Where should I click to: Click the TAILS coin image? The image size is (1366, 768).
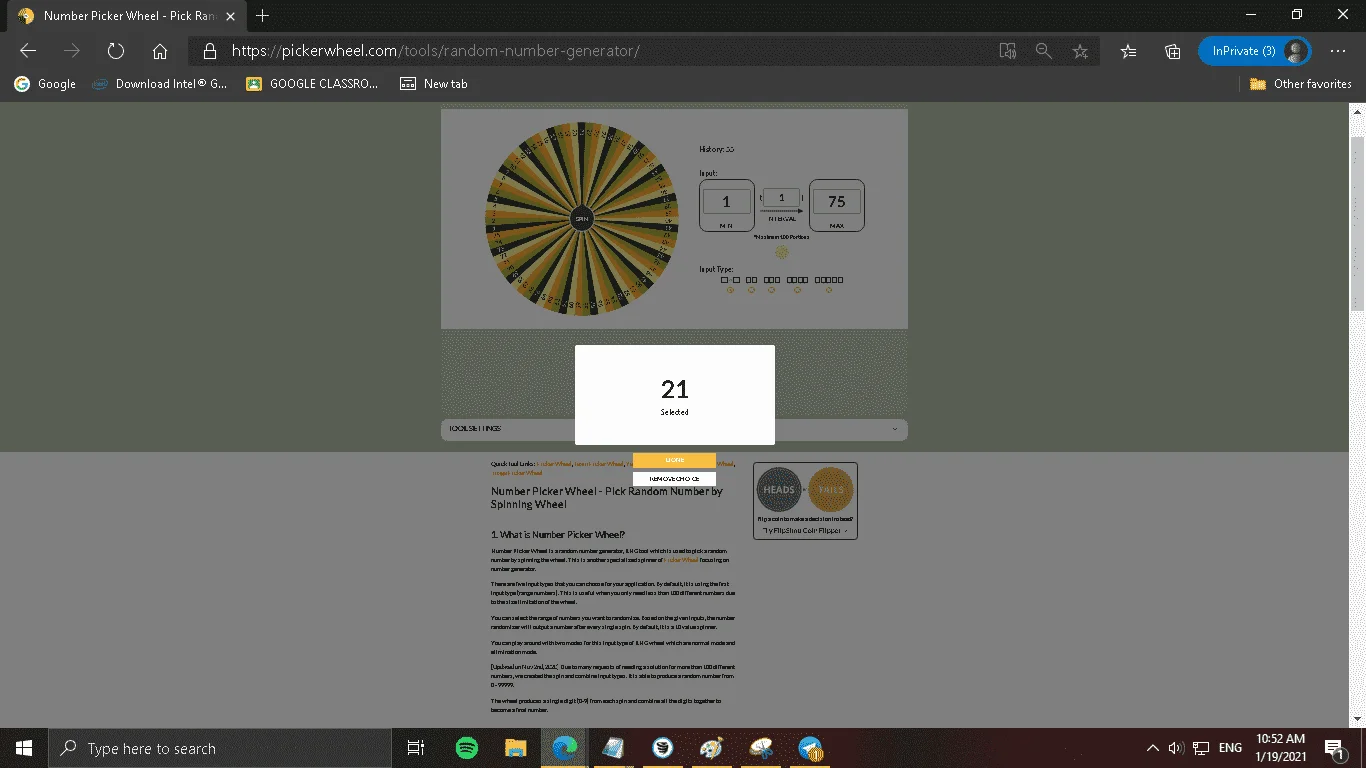pos(831,490)
